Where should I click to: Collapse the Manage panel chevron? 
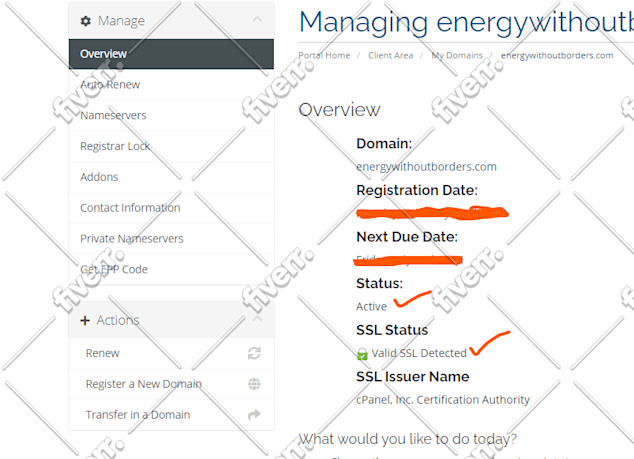[257, 19]
